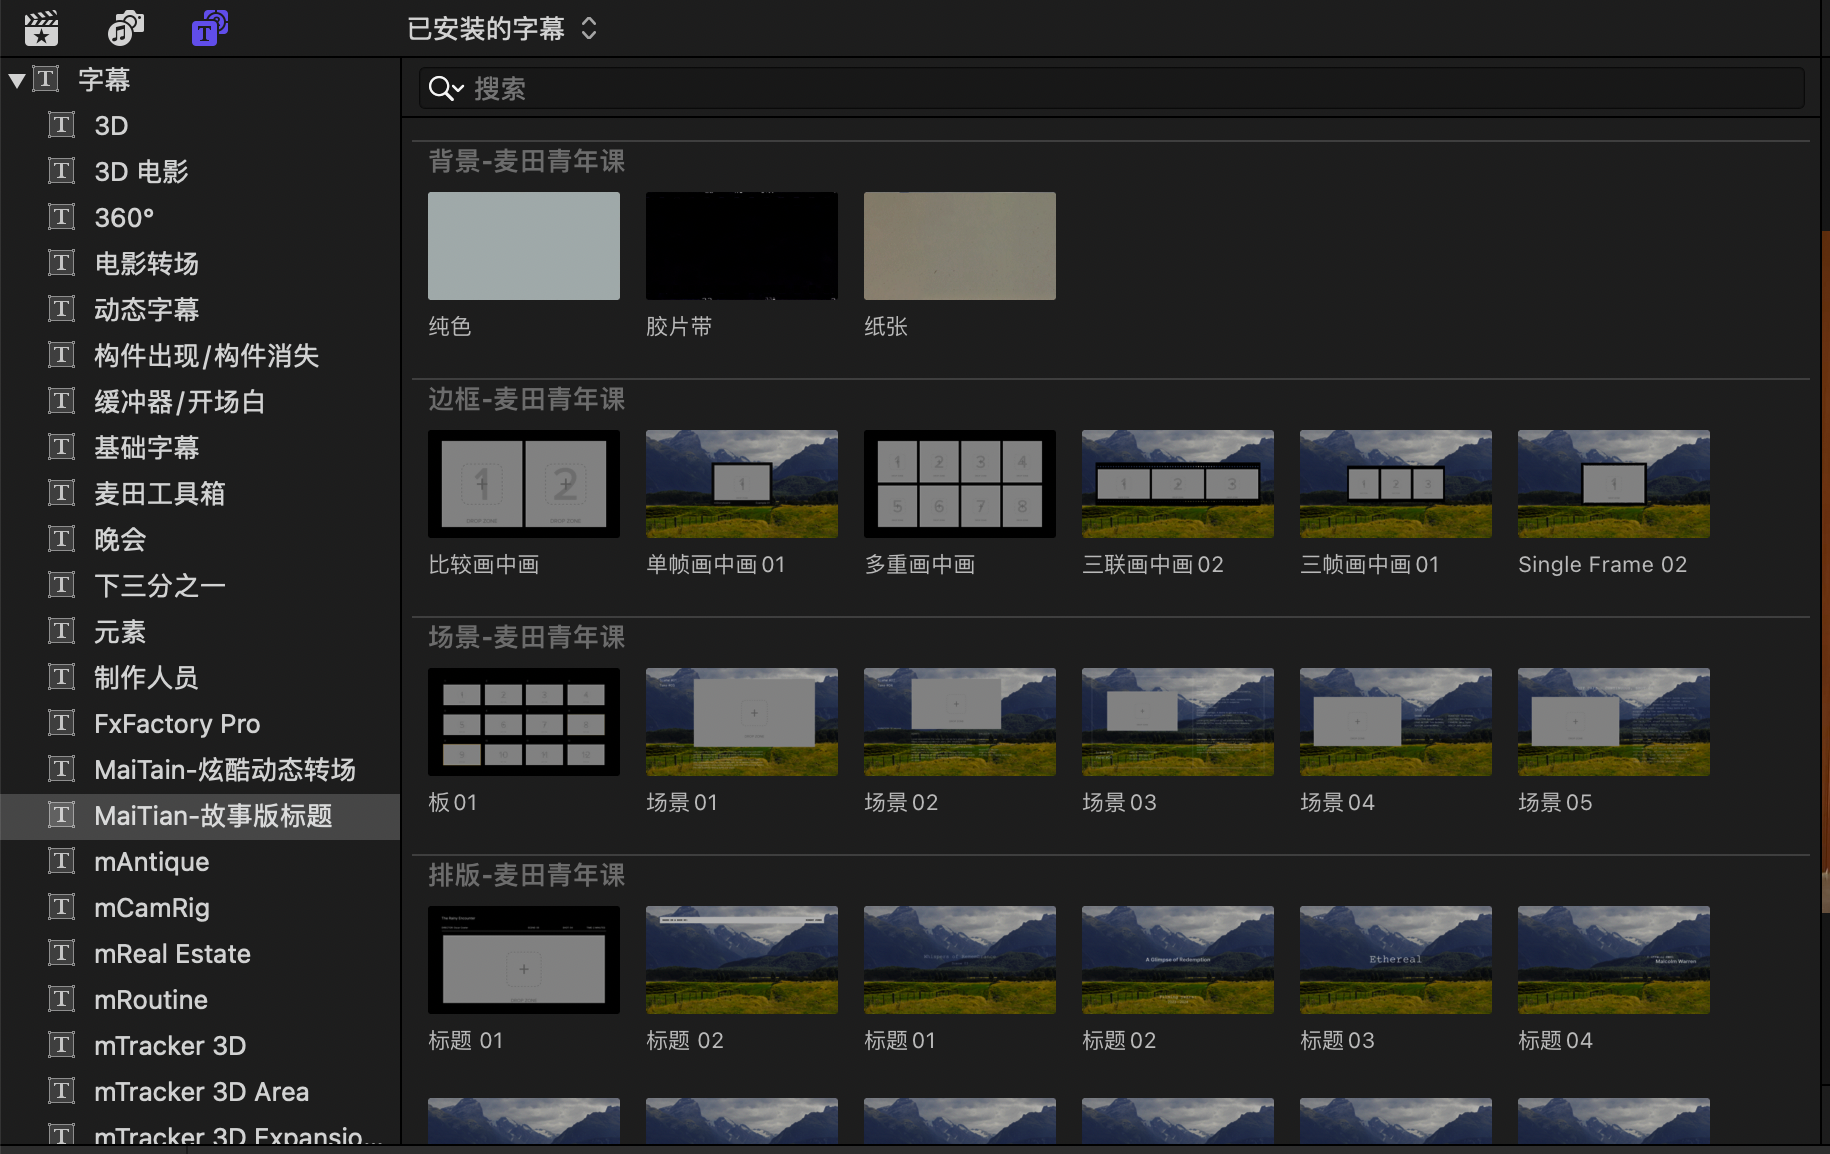Select the Titles and Generators sidebar icon
Viewport: 1830px width, 1154px height.
tap(209, 28)
